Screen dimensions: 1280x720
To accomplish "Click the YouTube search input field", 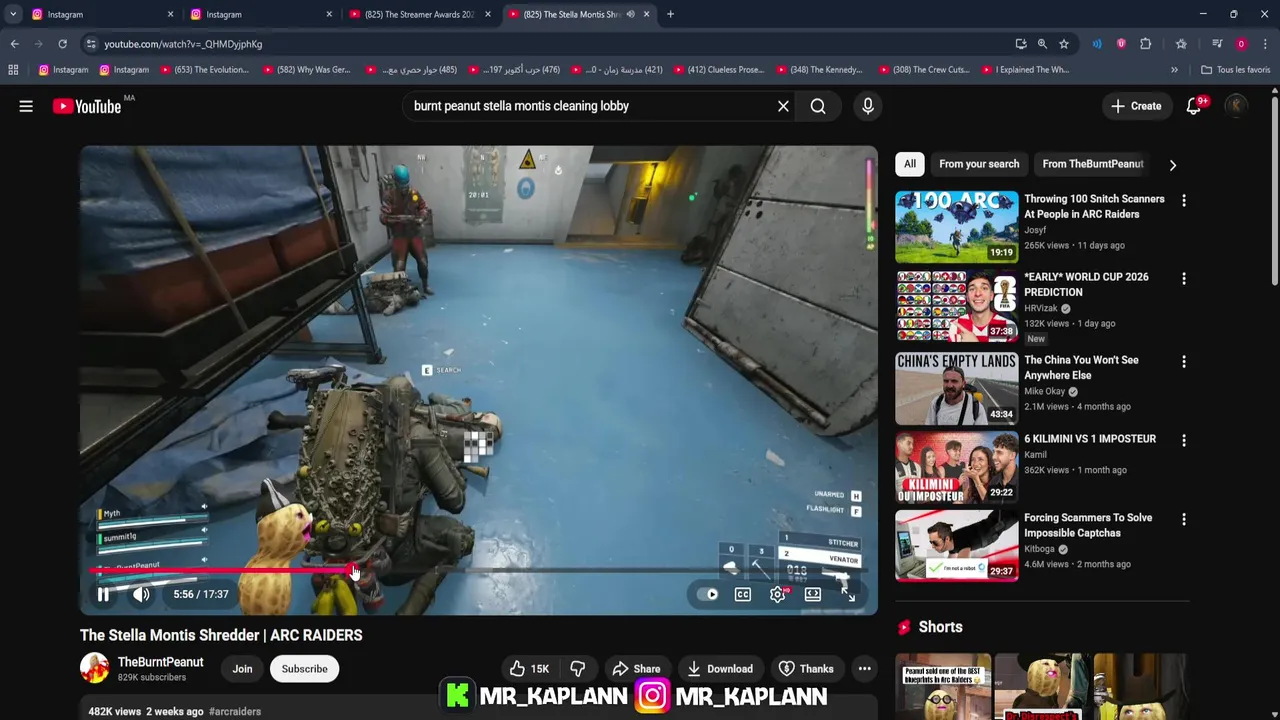I will (x=590, y=106).
